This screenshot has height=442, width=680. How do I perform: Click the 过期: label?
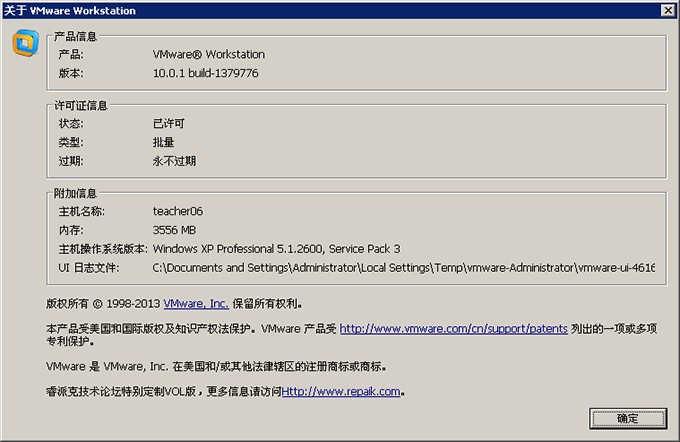71,161
